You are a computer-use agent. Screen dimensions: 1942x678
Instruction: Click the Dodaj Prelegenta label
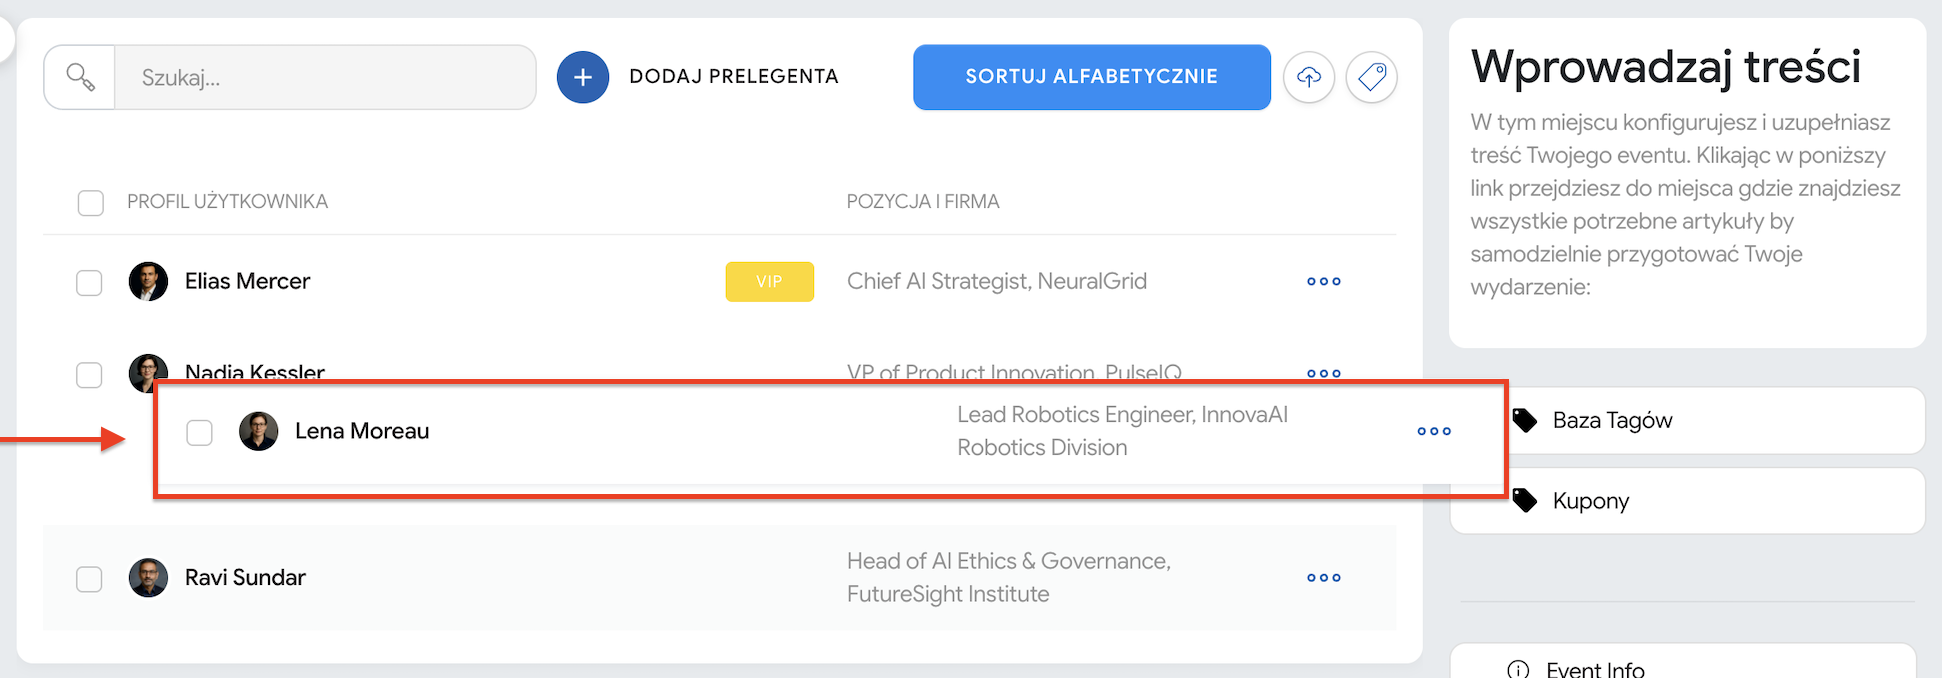[x=734, y=77]
